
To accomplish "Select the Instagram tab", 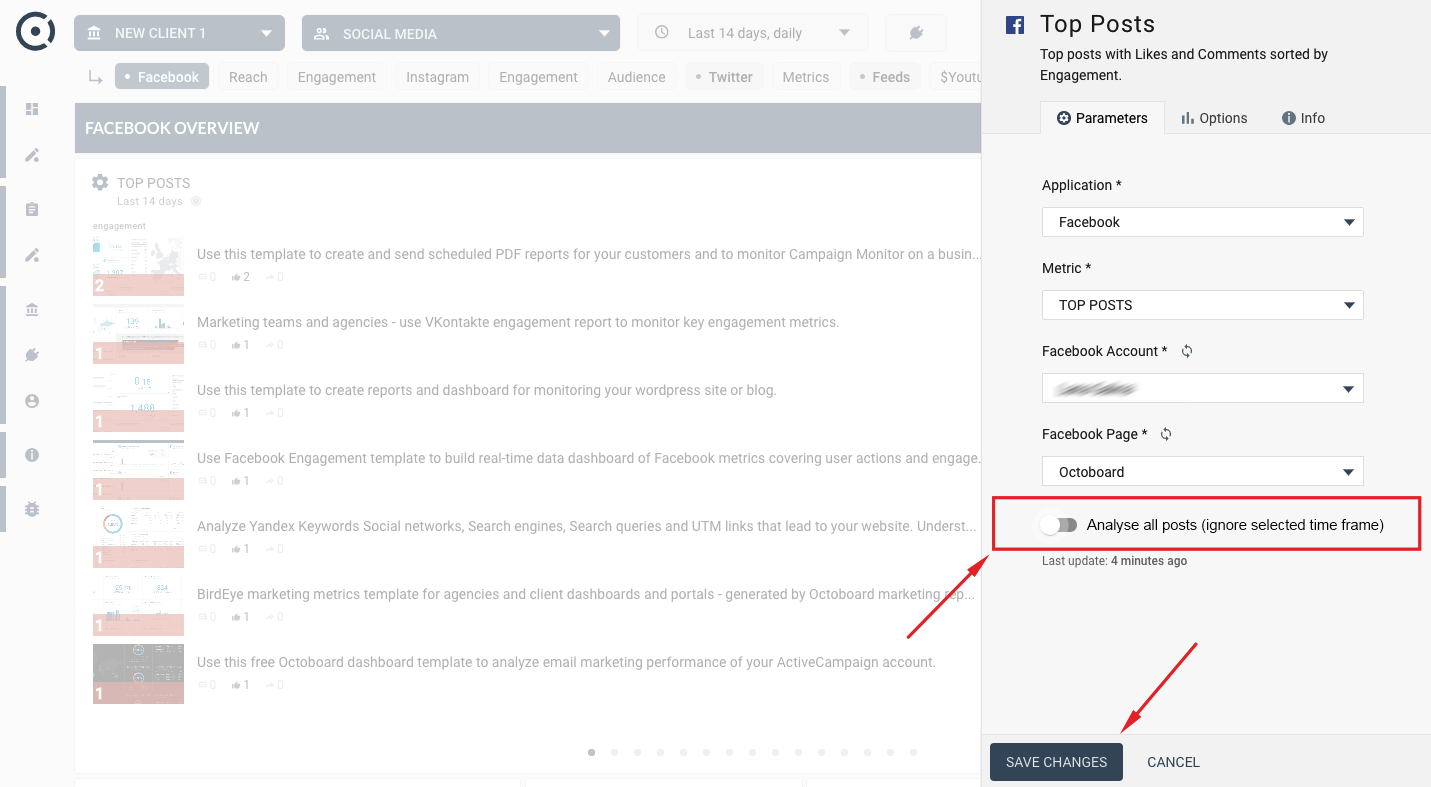I will [438, 77].
